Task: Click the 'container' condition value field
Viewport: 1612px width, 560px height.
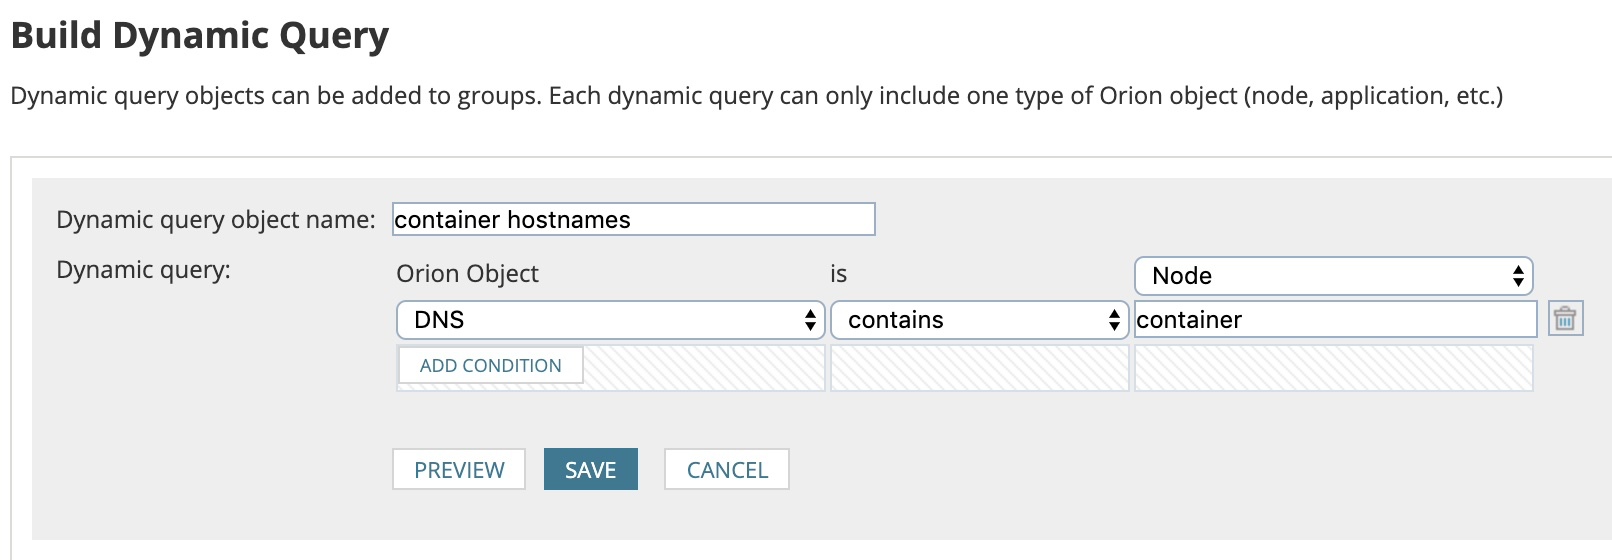Action: pyautogui.click(x=1334, y=320)
